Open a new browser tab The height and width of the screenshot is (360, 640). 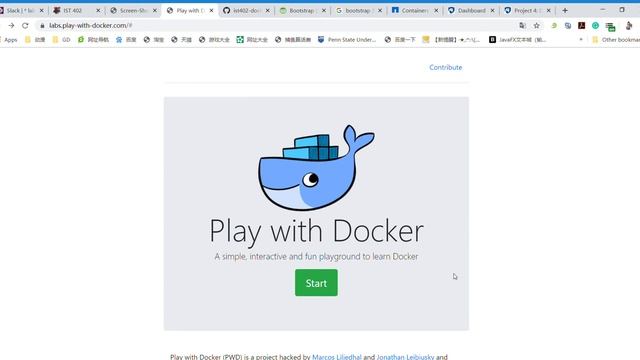point(565,11)
